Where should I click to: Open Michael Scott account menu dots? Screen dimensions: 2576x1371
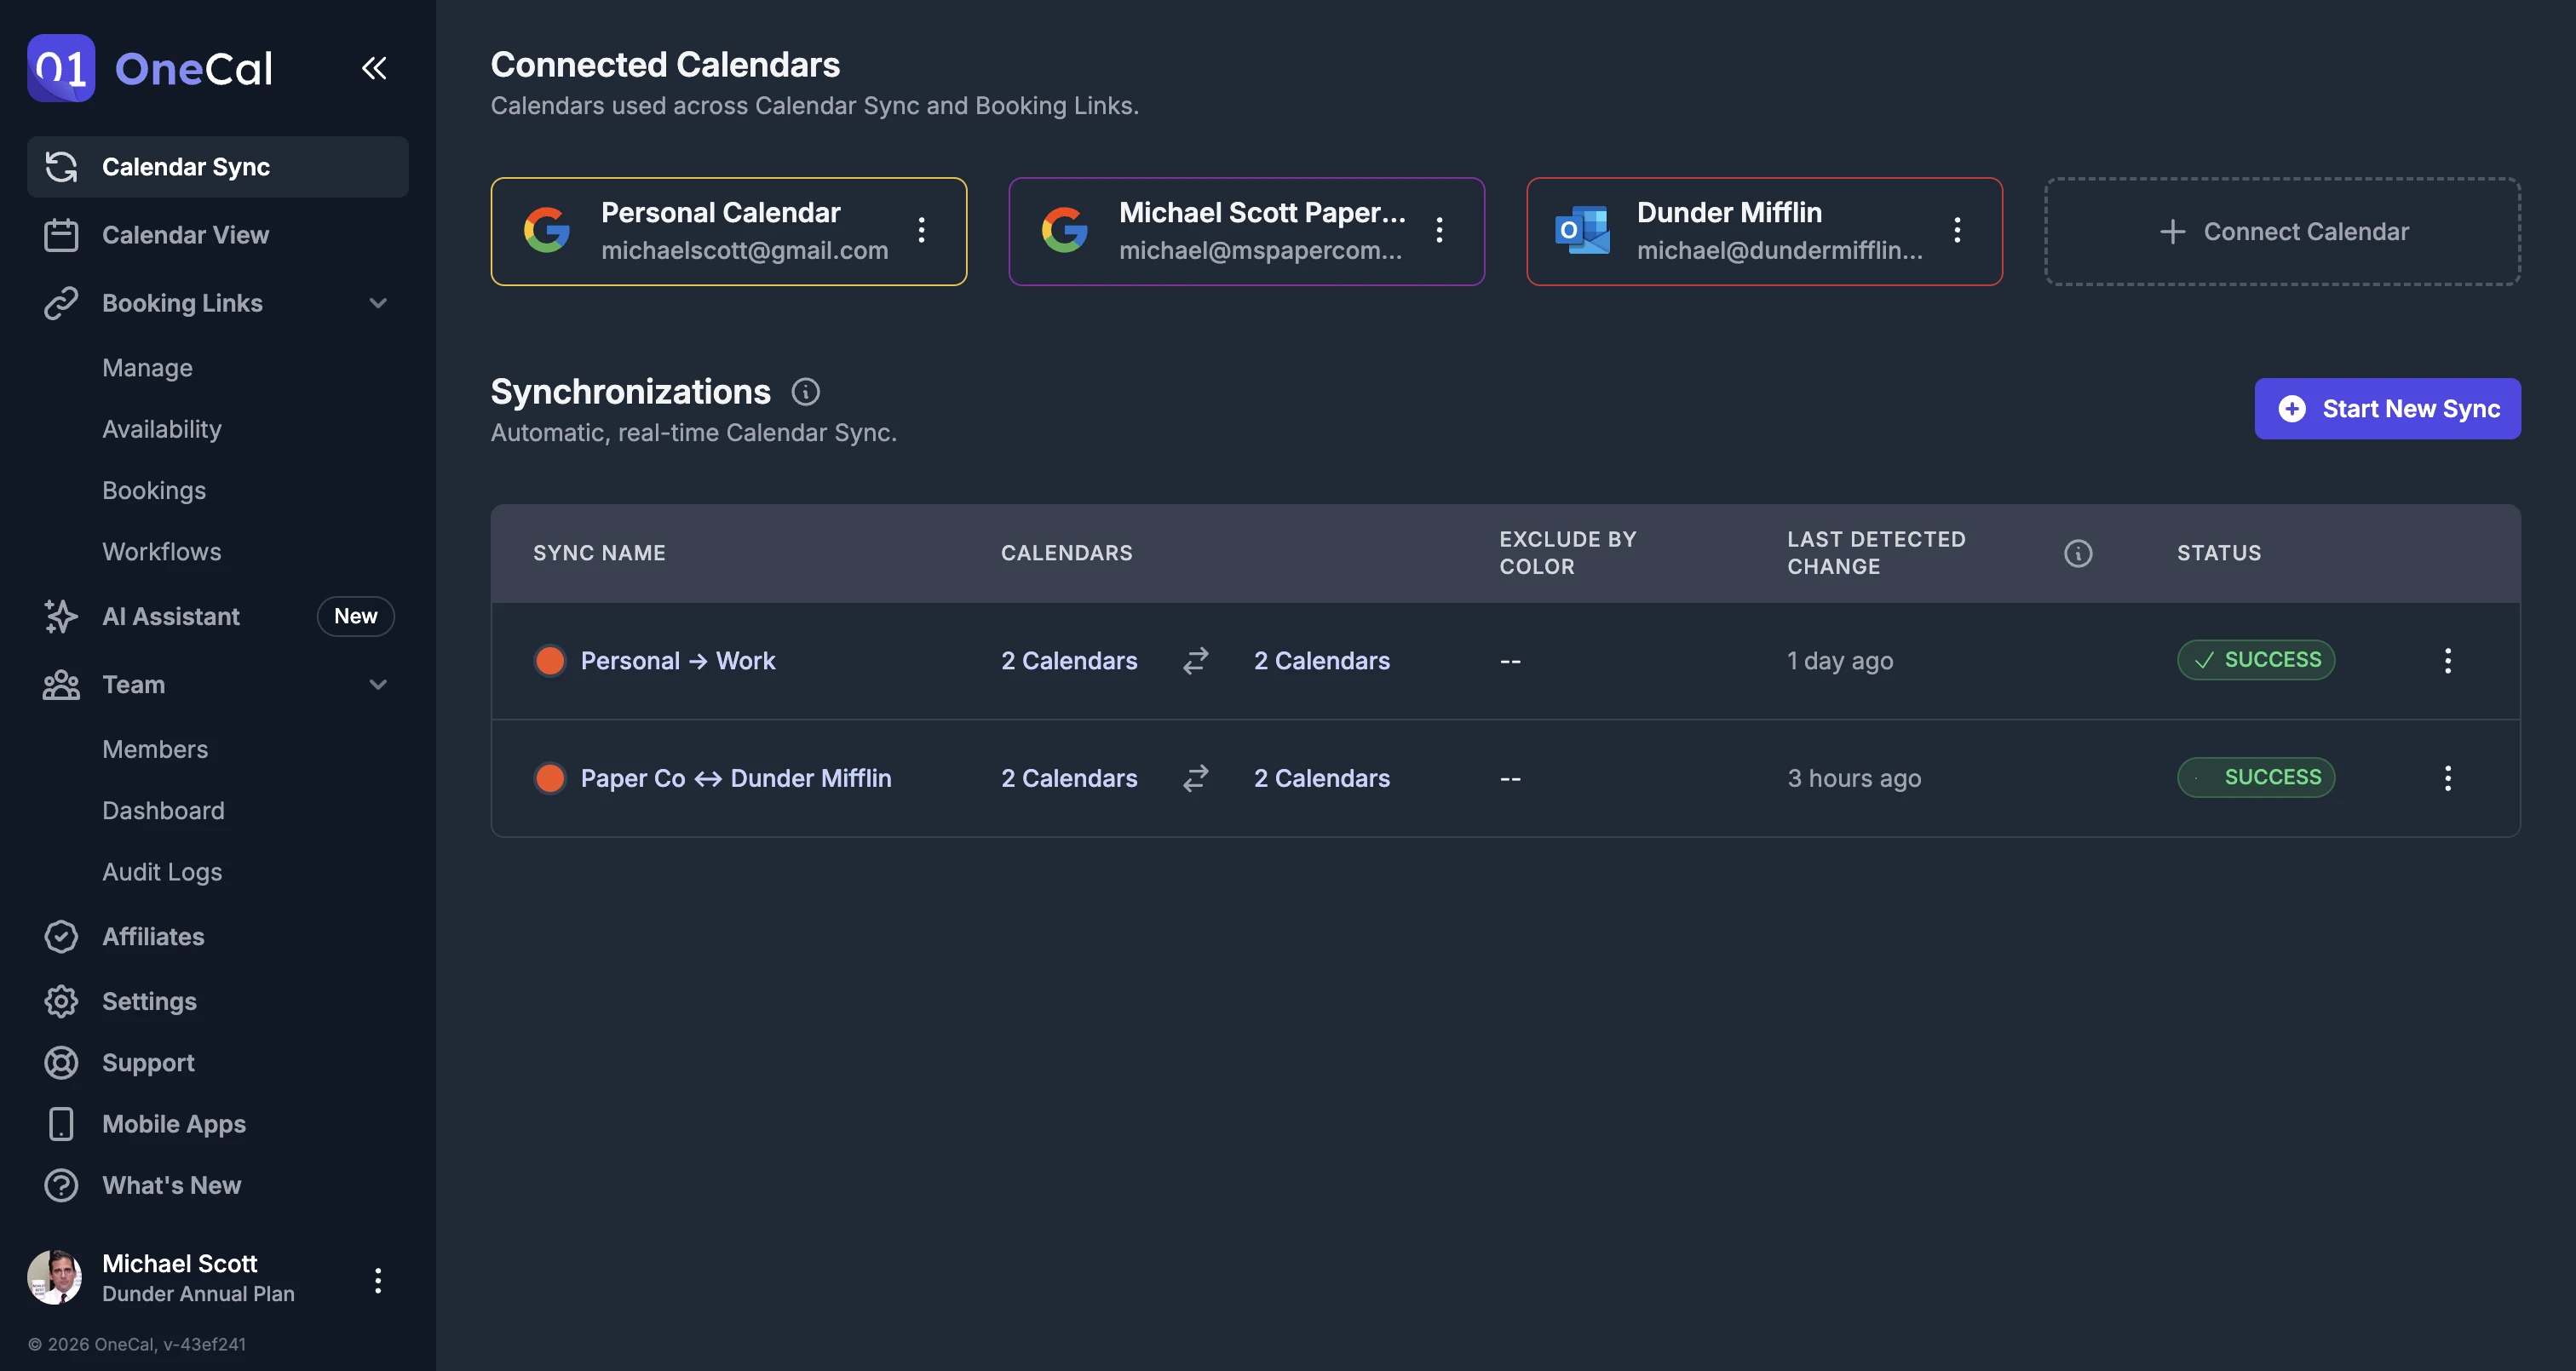pos(378,1280)
